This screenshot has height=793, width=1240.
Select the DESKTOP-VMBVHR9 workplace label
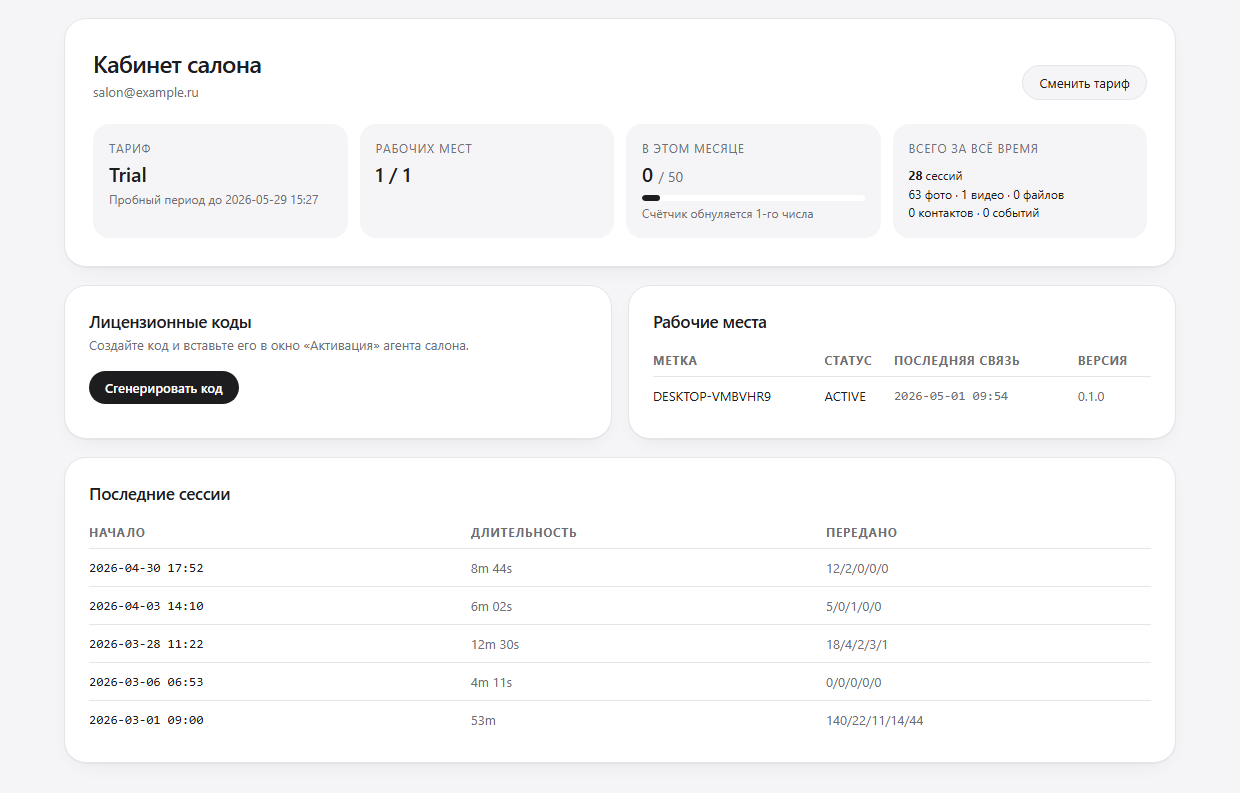coord(712,396)
